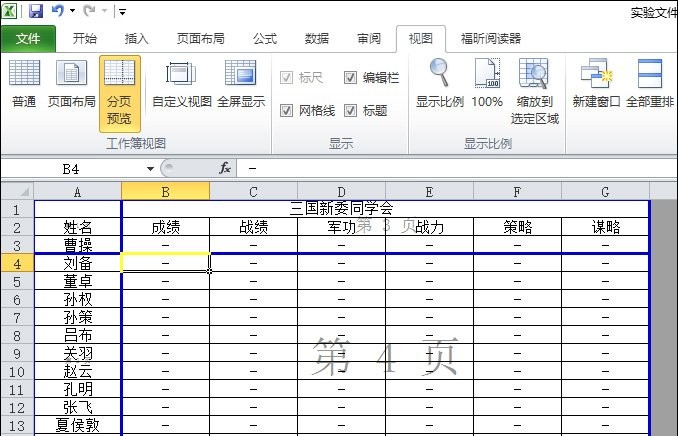The width and height of the screenshot is (678, 436).
Task: Select the cell containing 曹操
Action: (77, 245)
